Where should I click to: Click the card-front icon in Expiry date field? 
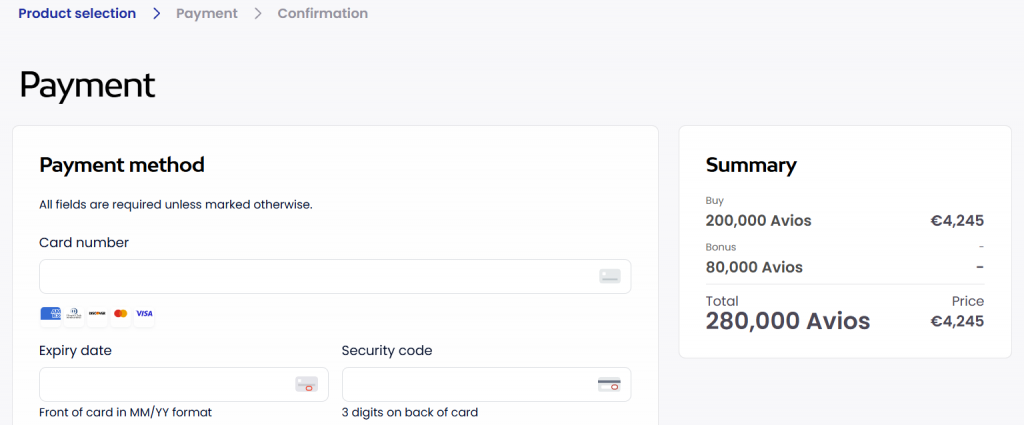[x=306, y=384]
